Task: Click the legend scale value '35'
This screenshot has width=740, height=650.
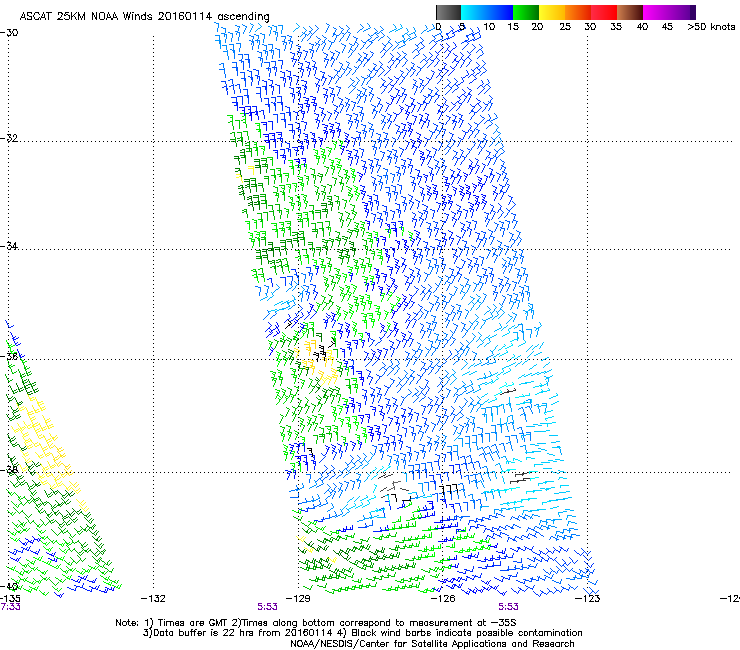Action: (616, 27)
